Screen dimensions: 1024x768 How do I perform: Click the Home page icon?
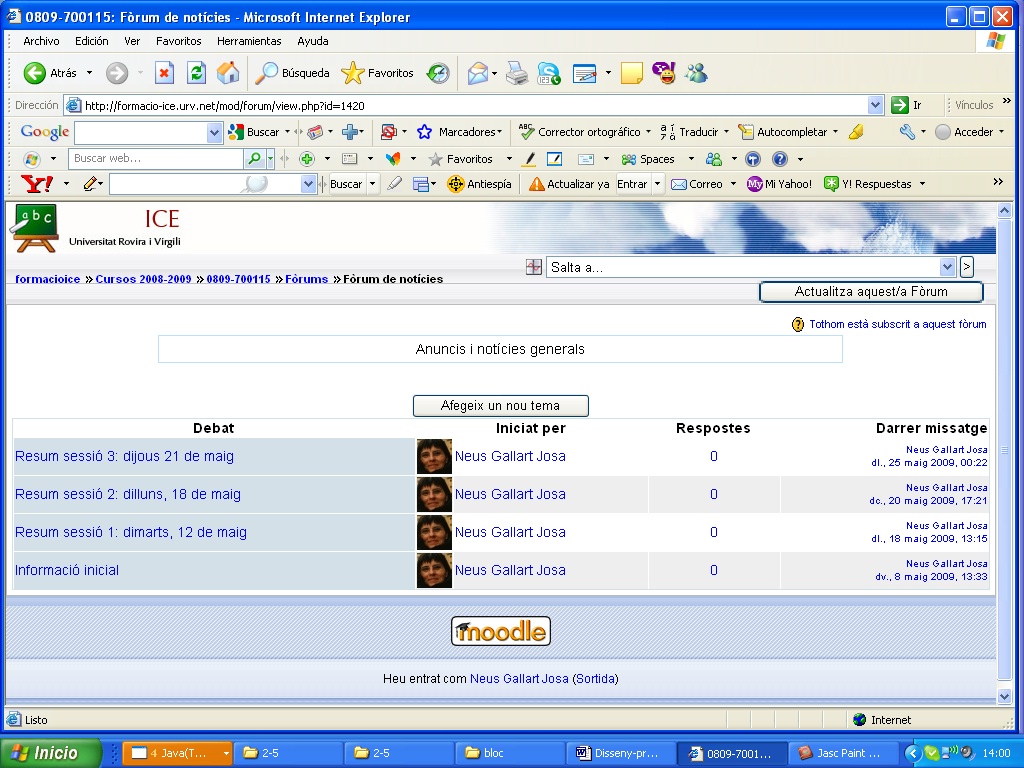click(228, 73)
